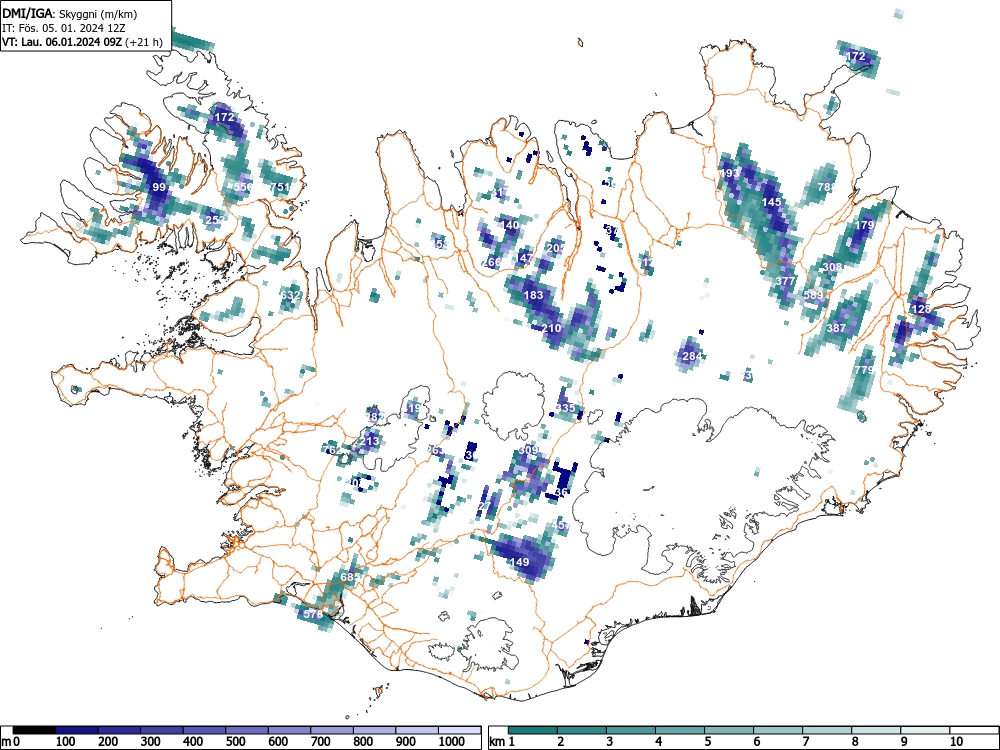Select the dark blue 100–200 m legend swatch
The image size is (1000, 750).
77,730
